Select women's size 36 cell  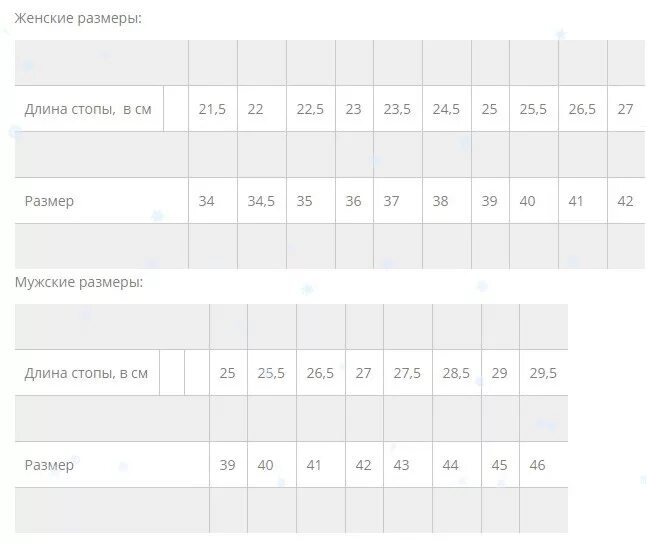353,201
